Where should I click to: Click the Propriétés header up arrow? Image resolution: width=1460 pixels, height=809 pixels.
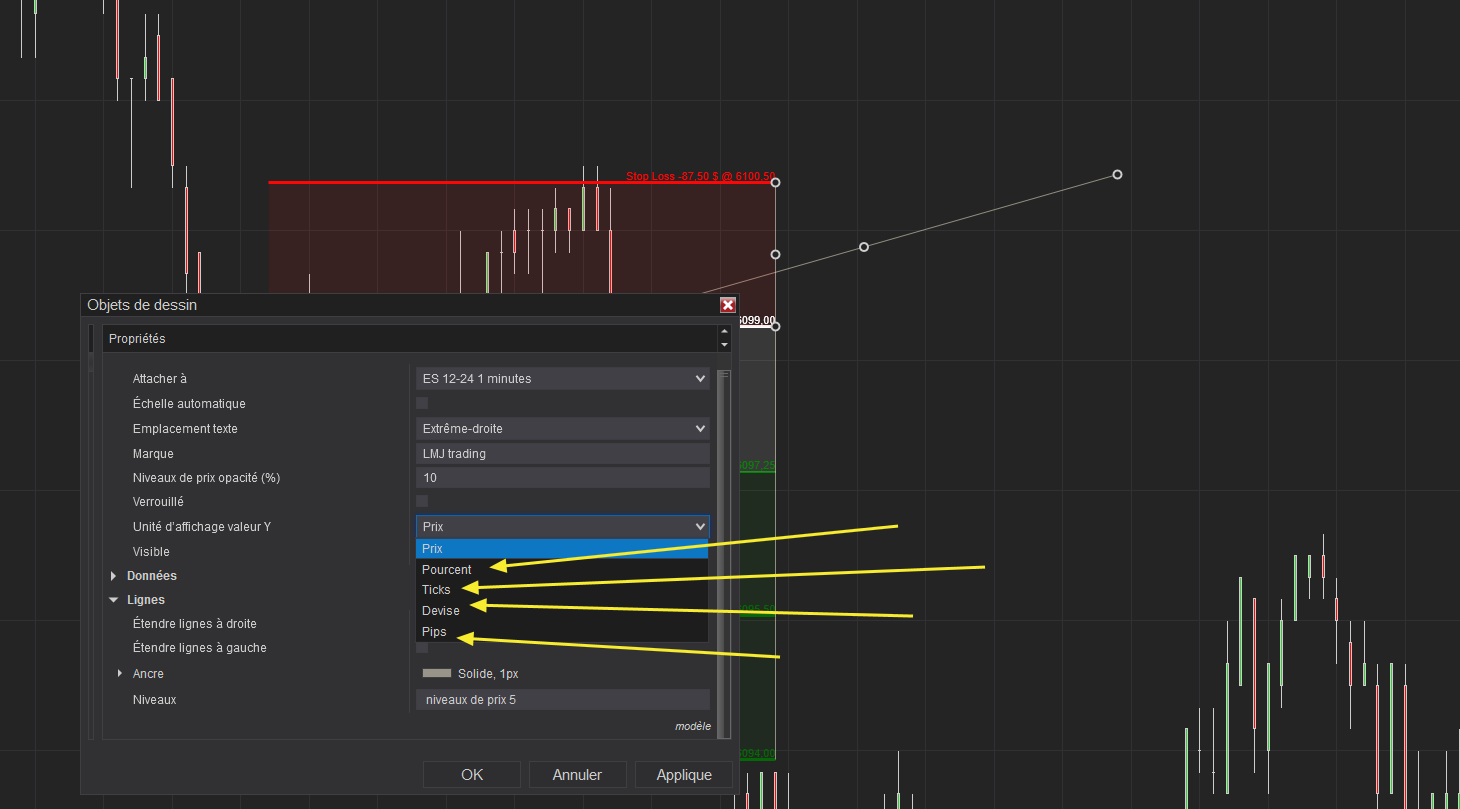[x=724, y=332]
